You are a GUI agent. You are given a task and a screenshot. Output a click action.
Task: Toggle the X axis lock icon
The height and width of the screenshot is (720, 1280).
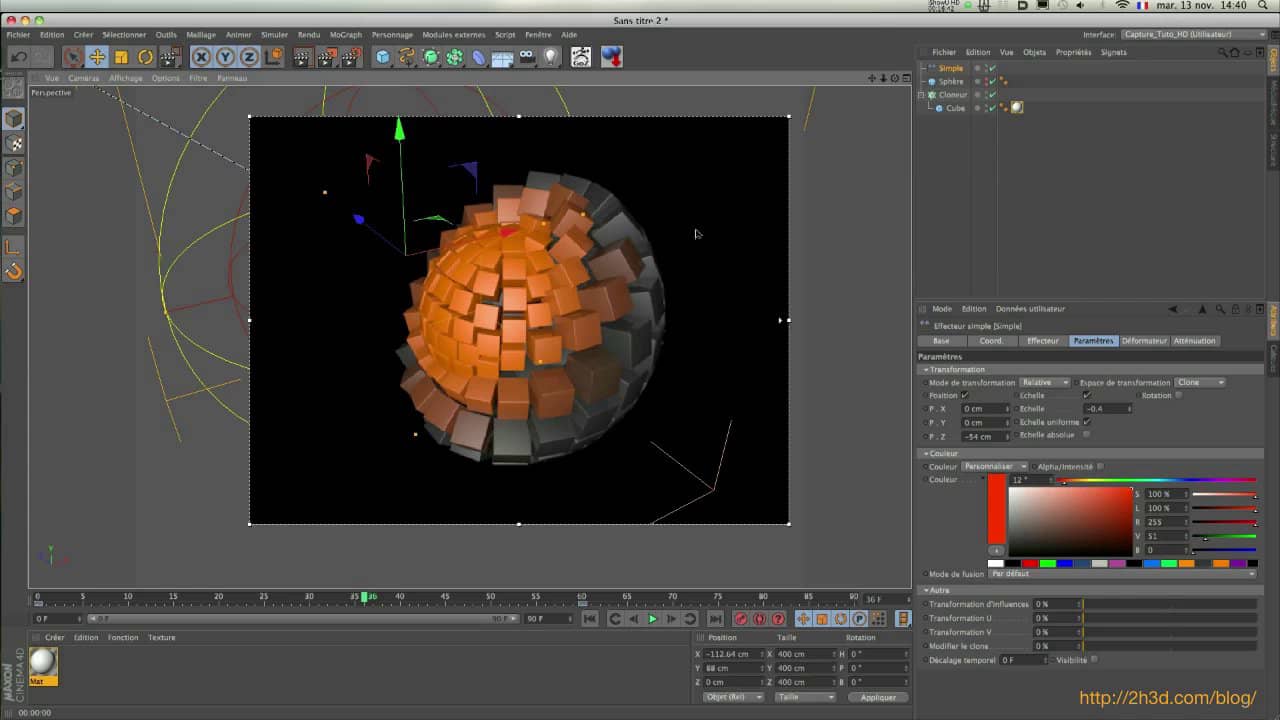tap(202, 57)
